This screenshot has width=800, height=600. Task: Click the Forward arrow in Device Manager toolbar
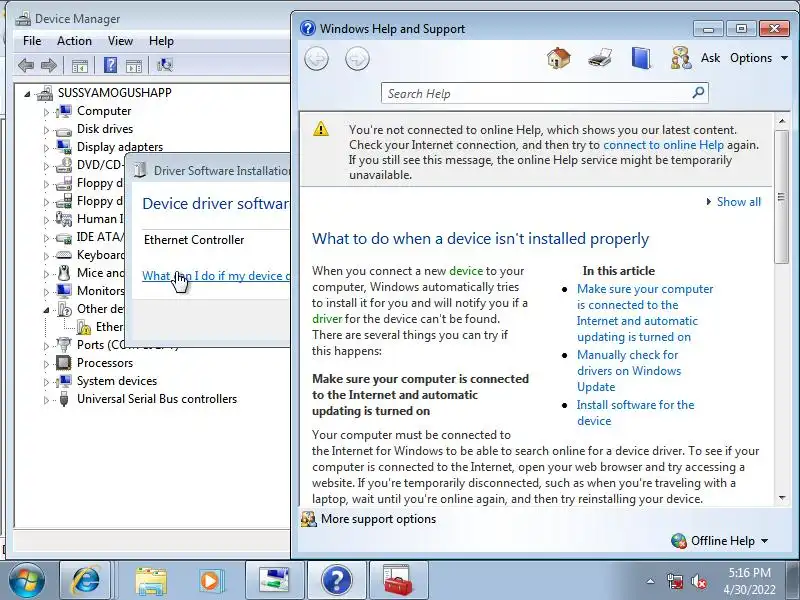coord(48,65)
